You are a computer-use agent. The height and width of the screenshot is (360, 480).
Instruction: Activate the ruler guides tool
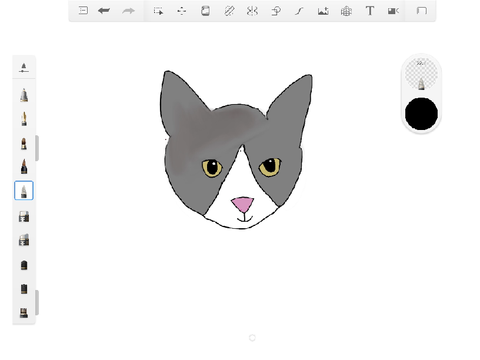tap(229, 11)
